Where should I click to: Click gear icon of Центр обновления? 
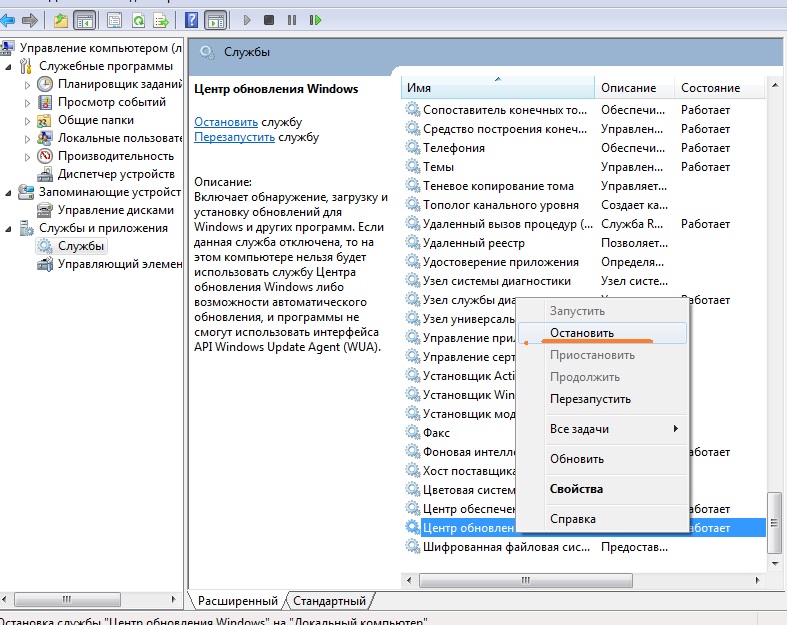[x=413, y=527]
